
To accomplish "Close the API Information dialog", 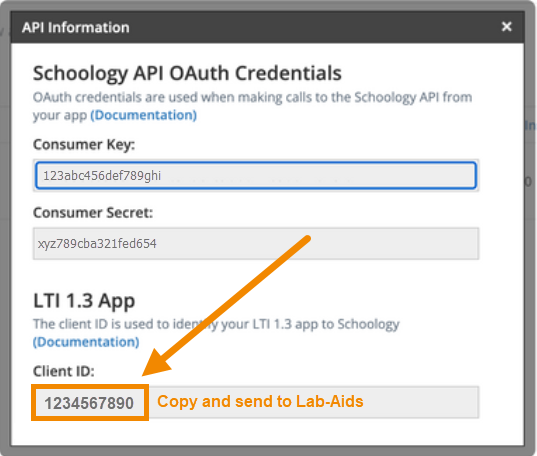I will [x=507, y=27].
